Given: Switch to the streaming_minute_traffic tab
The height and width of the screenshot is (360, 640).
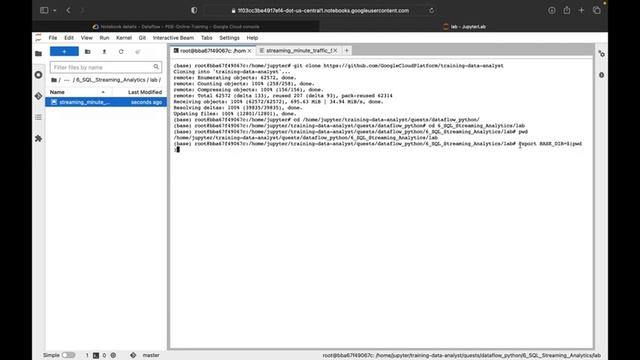Looking at the screenshot, I should (298, 51).
